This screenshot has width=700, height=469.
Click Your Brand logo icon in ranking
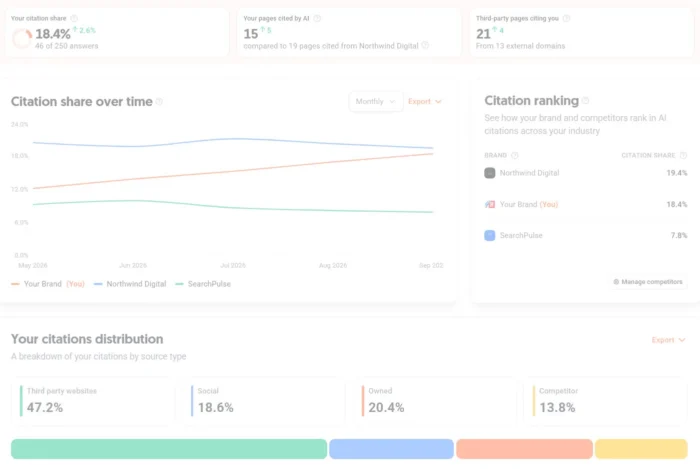coord(490,204)
